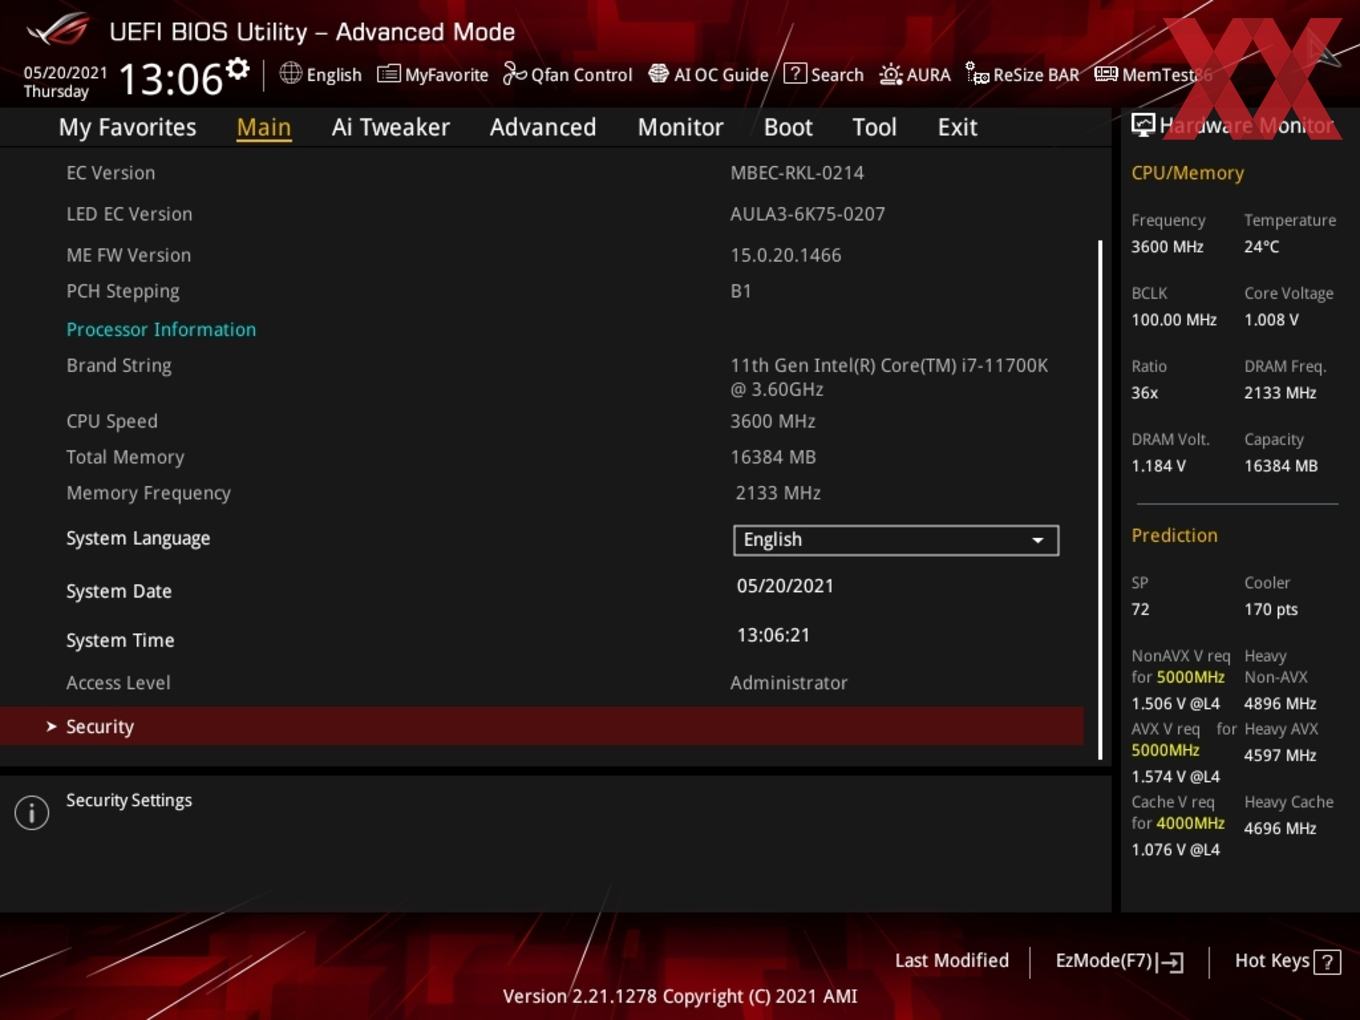Click the Hot Keys question mark icon
1360x1020 pixels.
coord(1327,962)
